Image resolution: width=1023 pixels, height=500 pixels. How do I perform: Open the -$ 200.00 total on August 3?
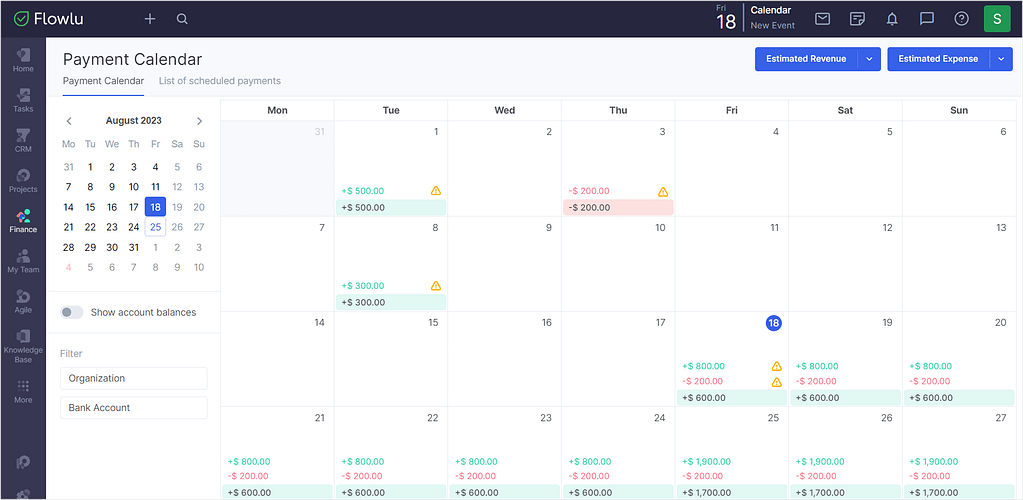[618, 208]
